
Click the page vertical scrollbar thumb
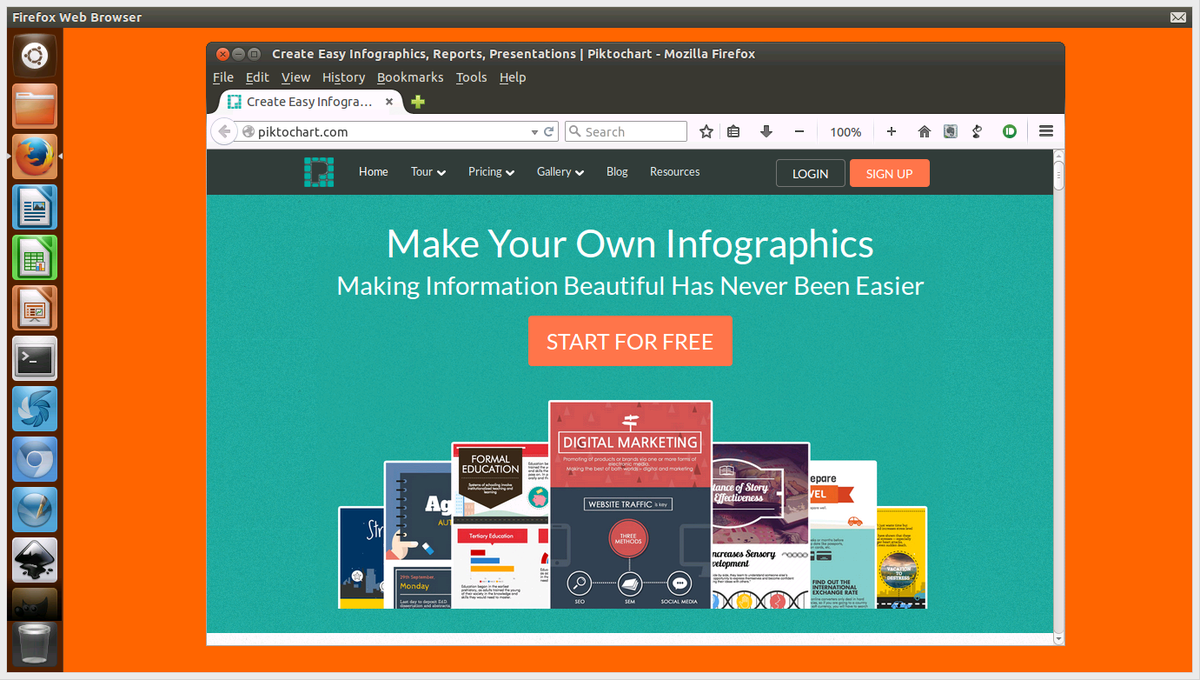1059,176
